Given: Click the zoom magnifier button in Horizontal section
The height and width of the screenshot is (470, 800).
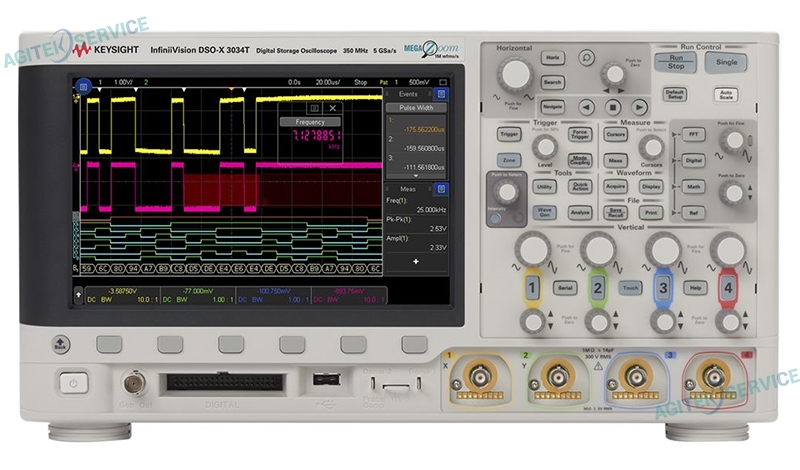Looking at the screenshot, I should [586, 58].
